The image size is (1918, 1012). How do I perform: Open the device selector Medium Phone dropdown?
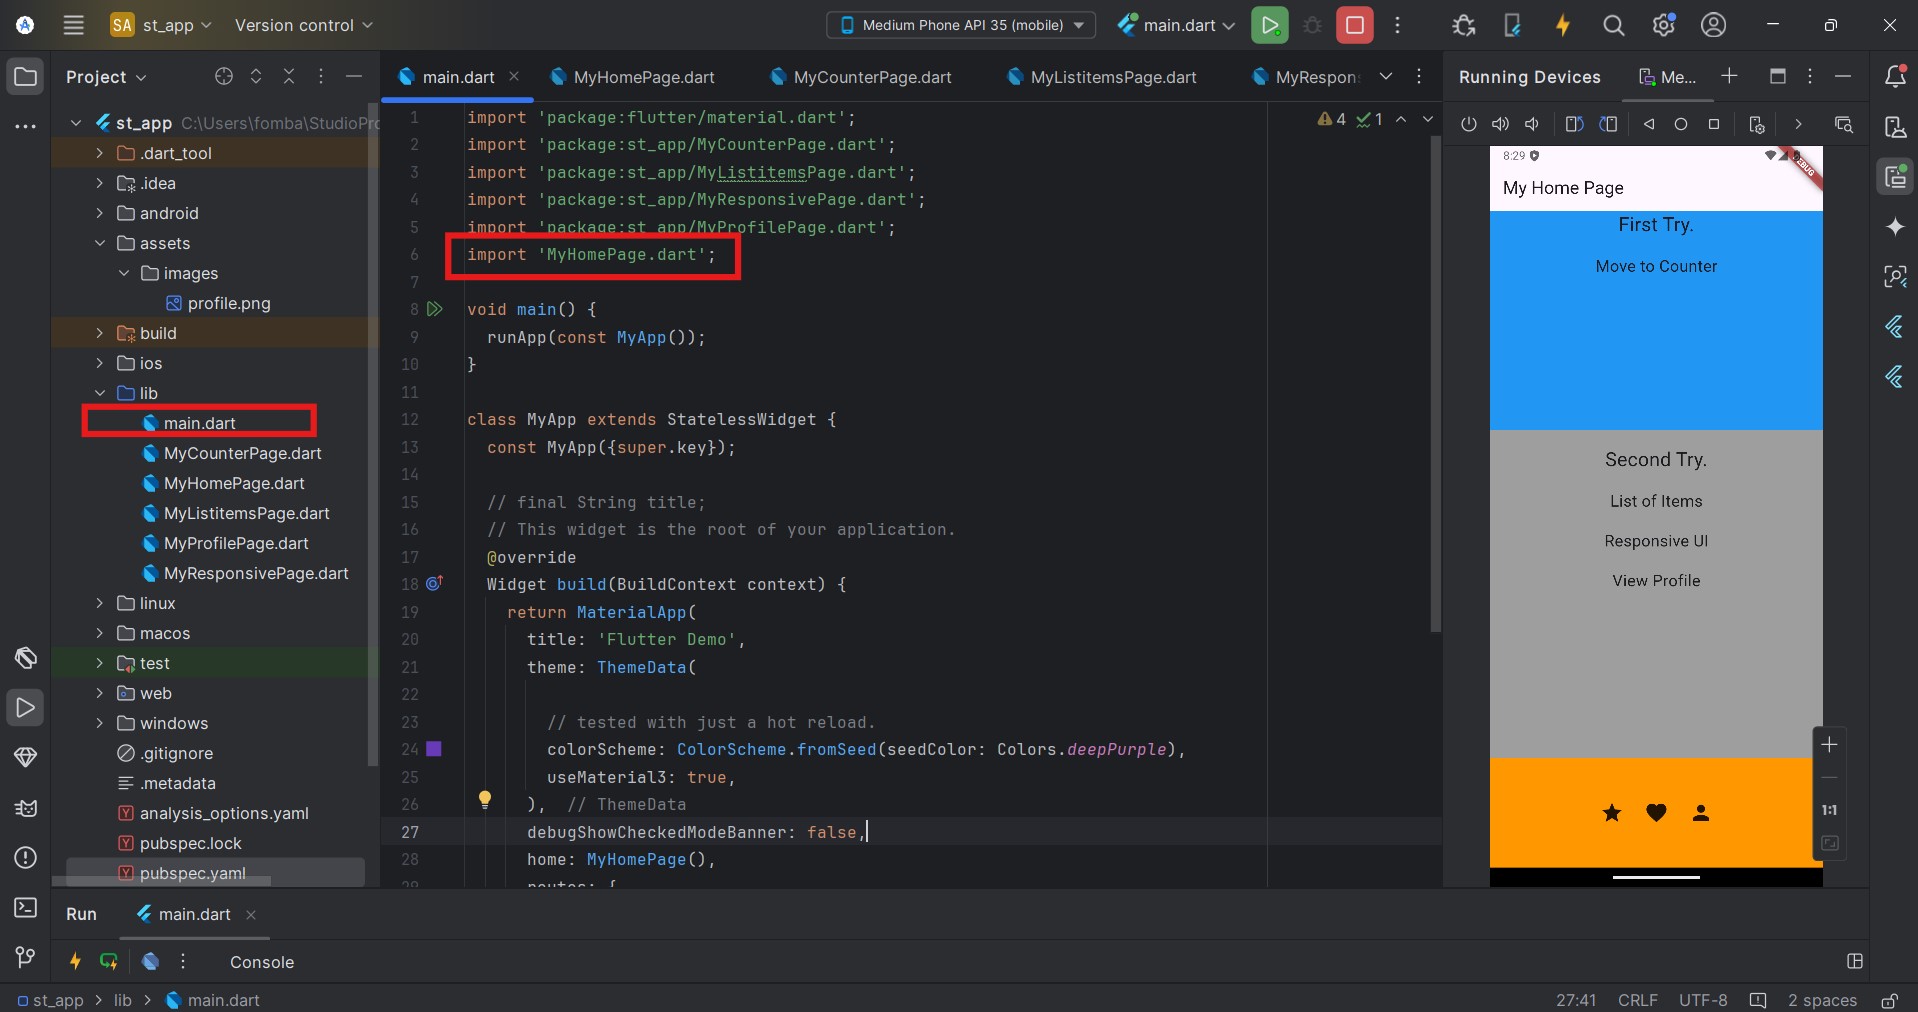[961, 25]
